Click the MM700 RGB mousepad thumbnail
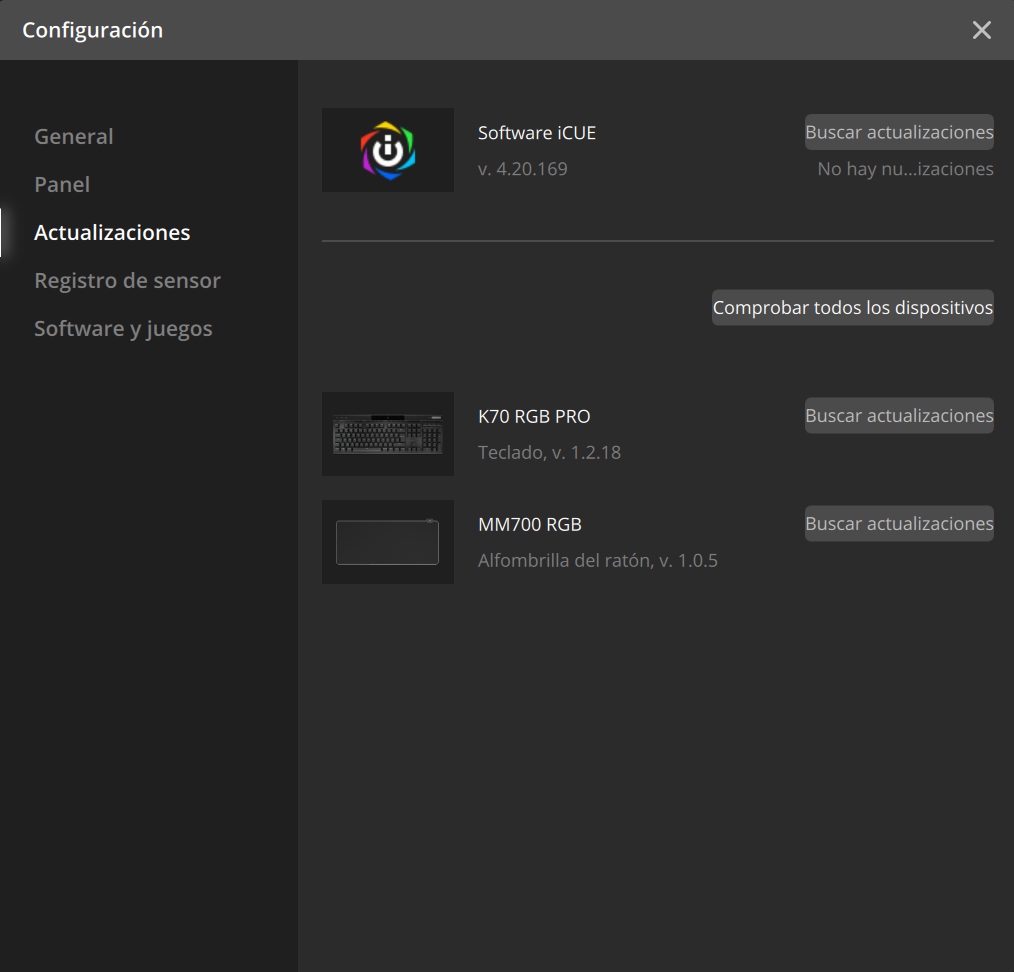 click(388, 542)
